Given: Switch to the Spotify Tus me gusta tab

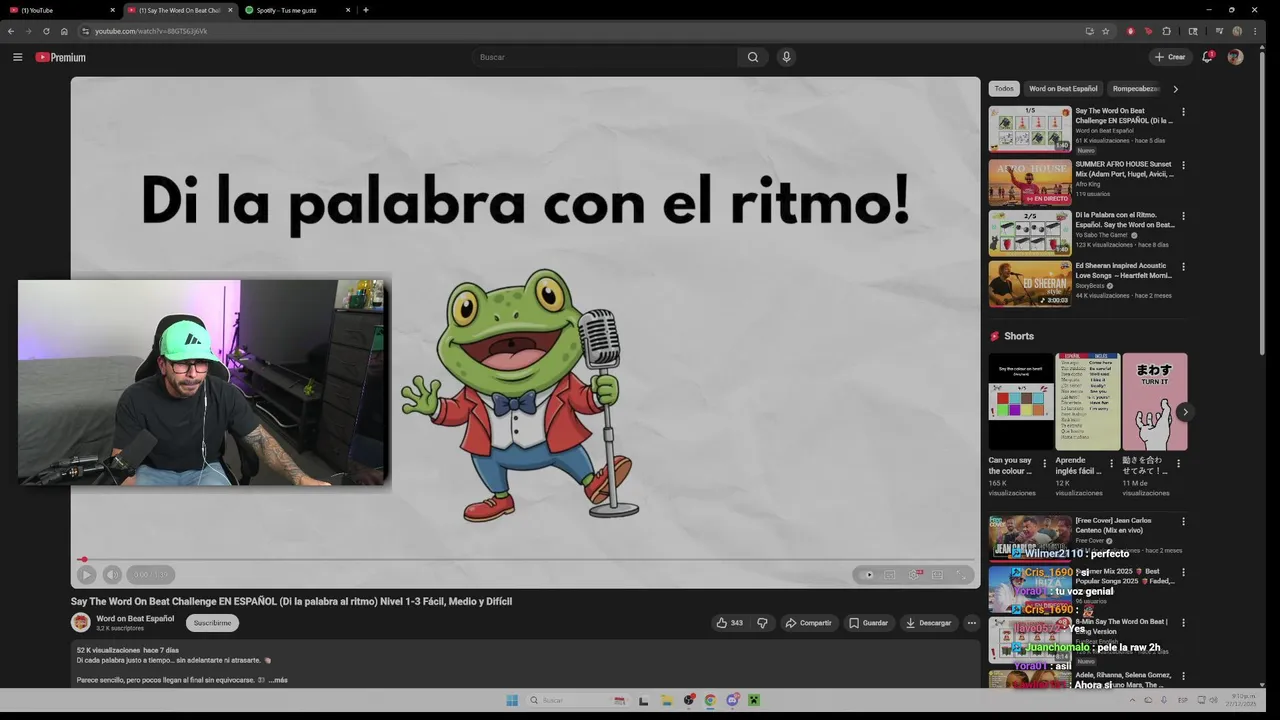Looking at the screenshot, I should 298,10.
